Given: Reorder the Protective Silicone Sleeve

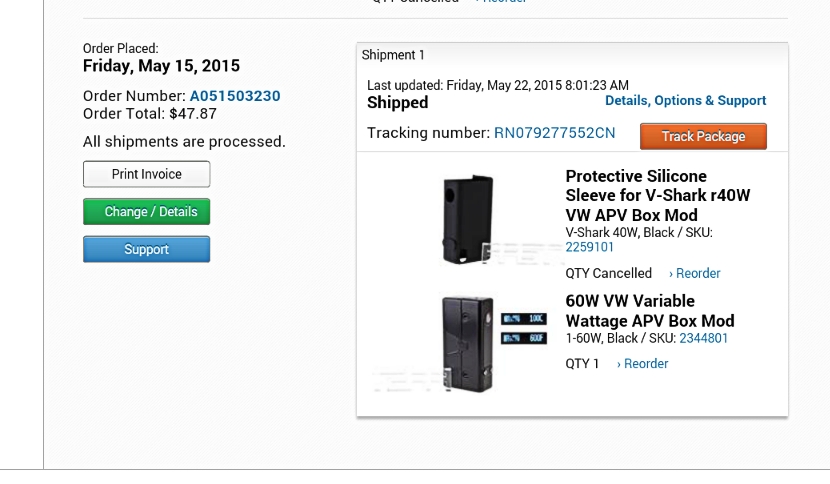Looking at the screenshot, I should click(695, 273).
